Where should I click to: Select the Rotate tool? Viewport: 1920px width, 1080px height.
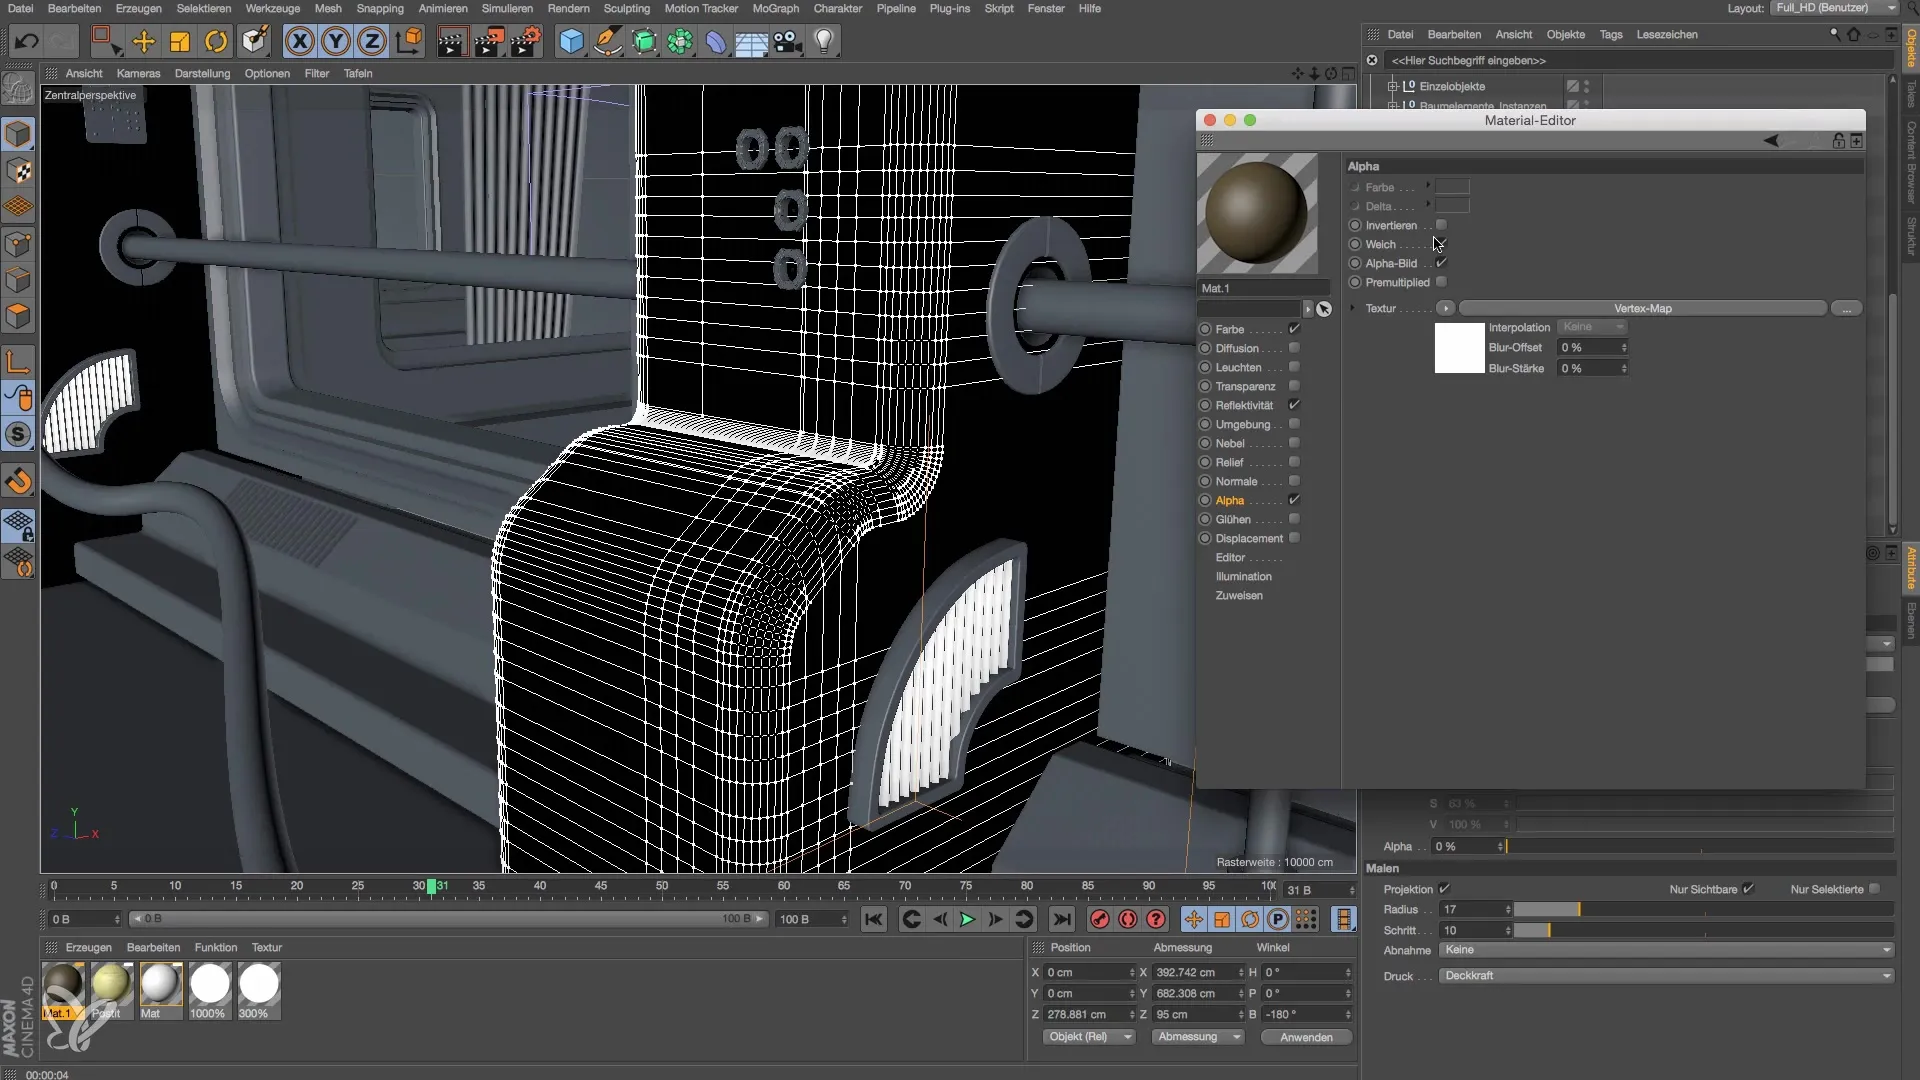(216, 41)
